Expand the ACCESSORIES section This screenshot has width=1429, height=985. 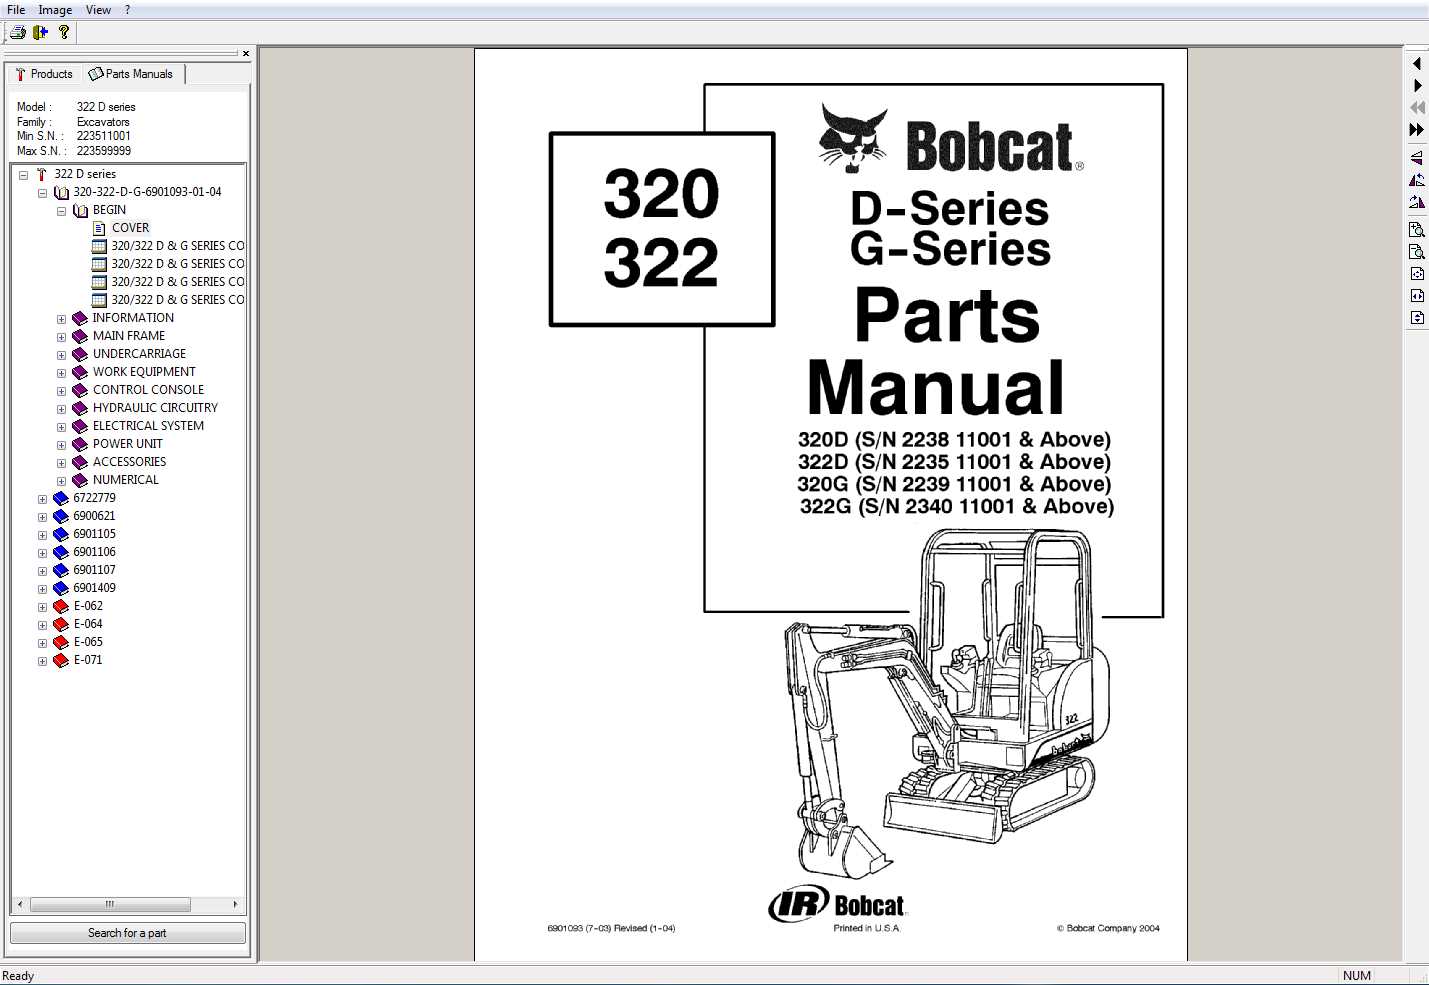pos(61,463)
